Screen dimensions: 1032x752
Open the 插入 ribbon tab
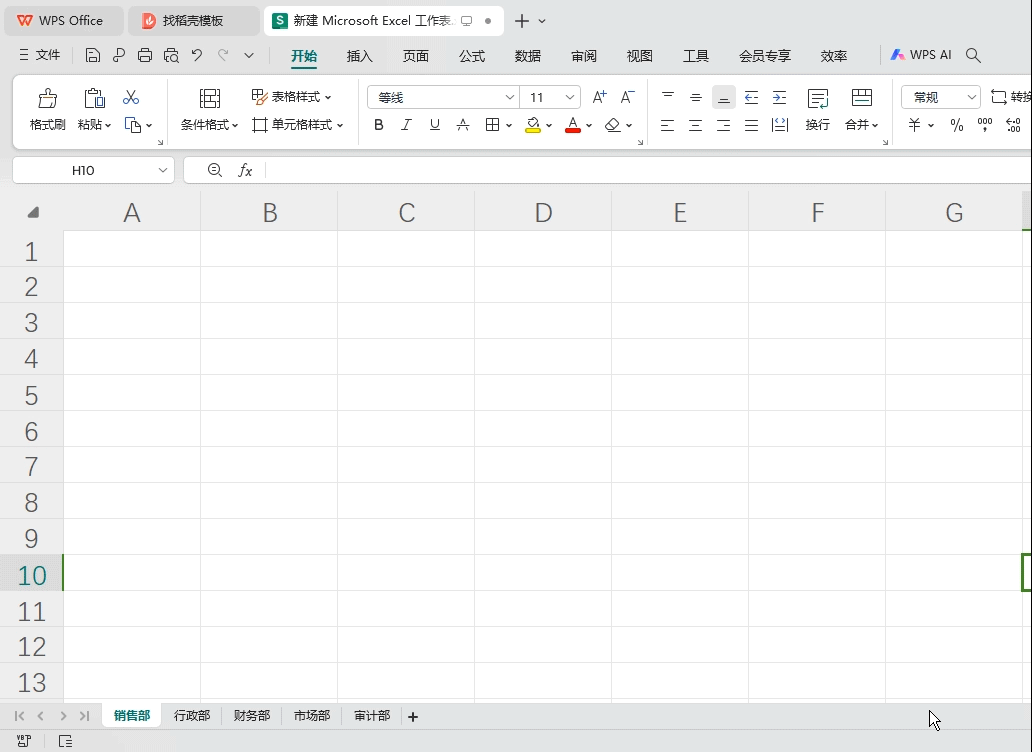pos(360,56)
